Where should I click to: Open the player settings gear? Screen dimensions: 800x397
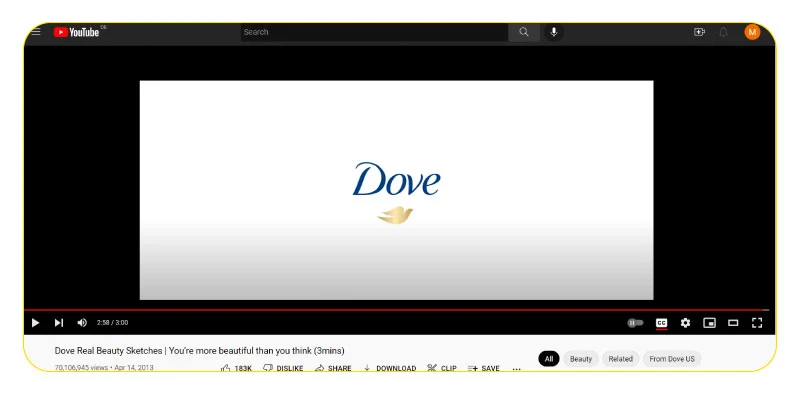685,322
